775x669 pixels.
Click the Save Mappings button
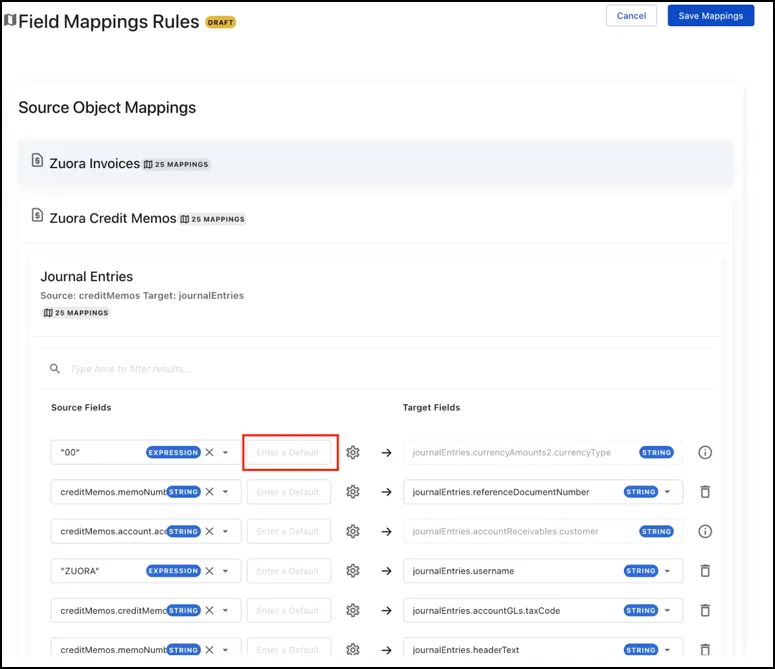pyautogui.click(x=710, y=16)
